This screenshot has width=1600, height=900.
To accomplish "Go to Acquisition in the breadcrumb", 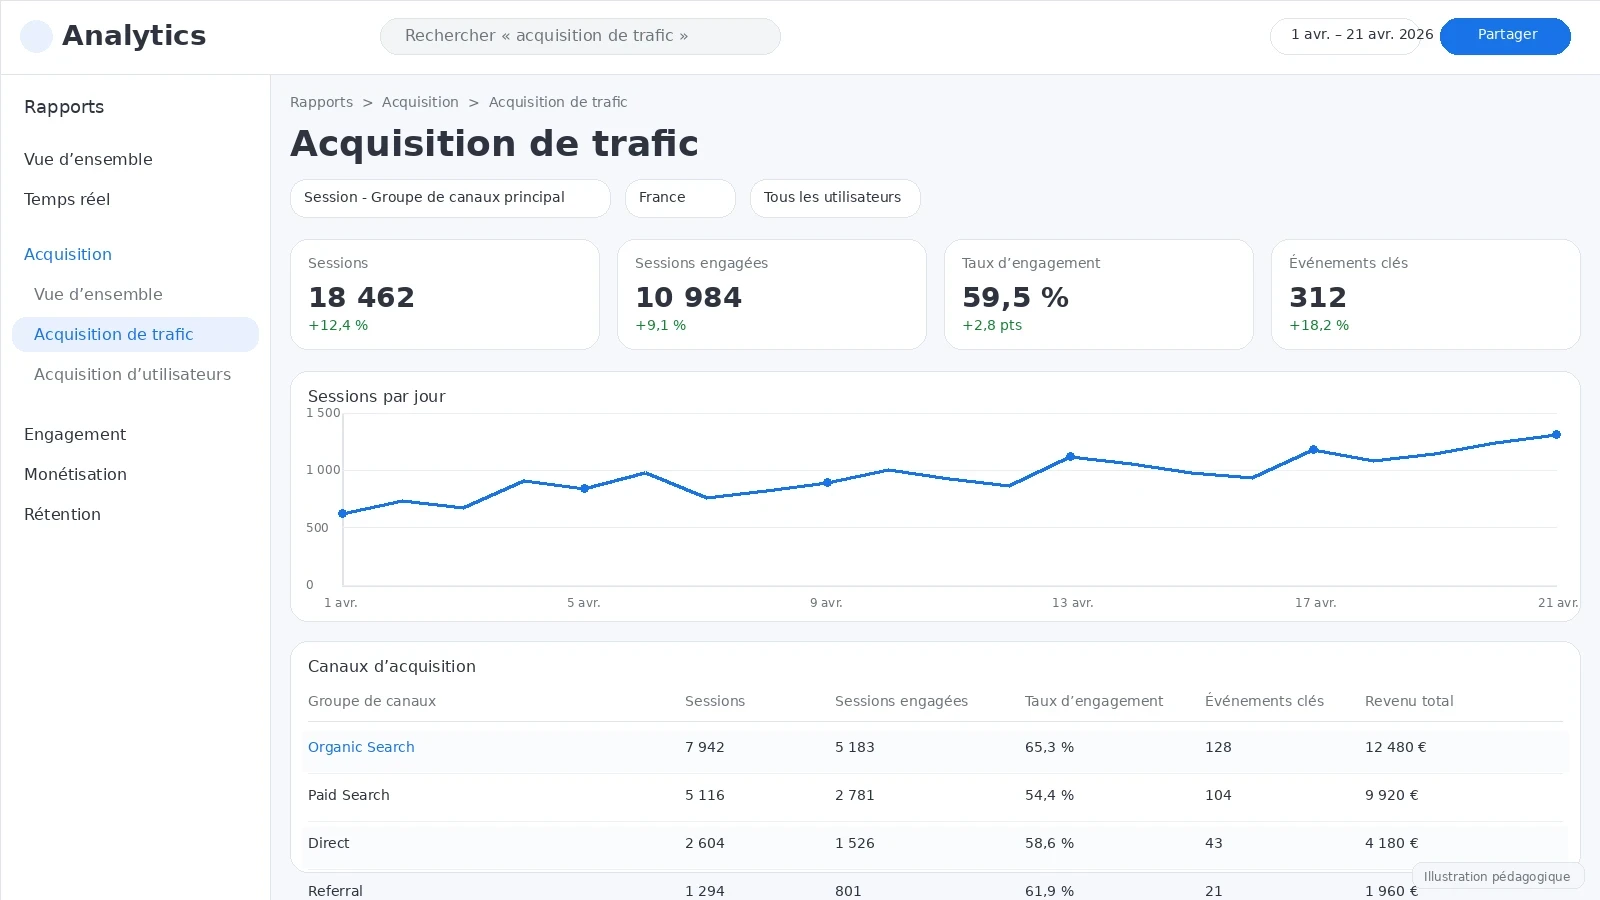I will coord(420,102).
